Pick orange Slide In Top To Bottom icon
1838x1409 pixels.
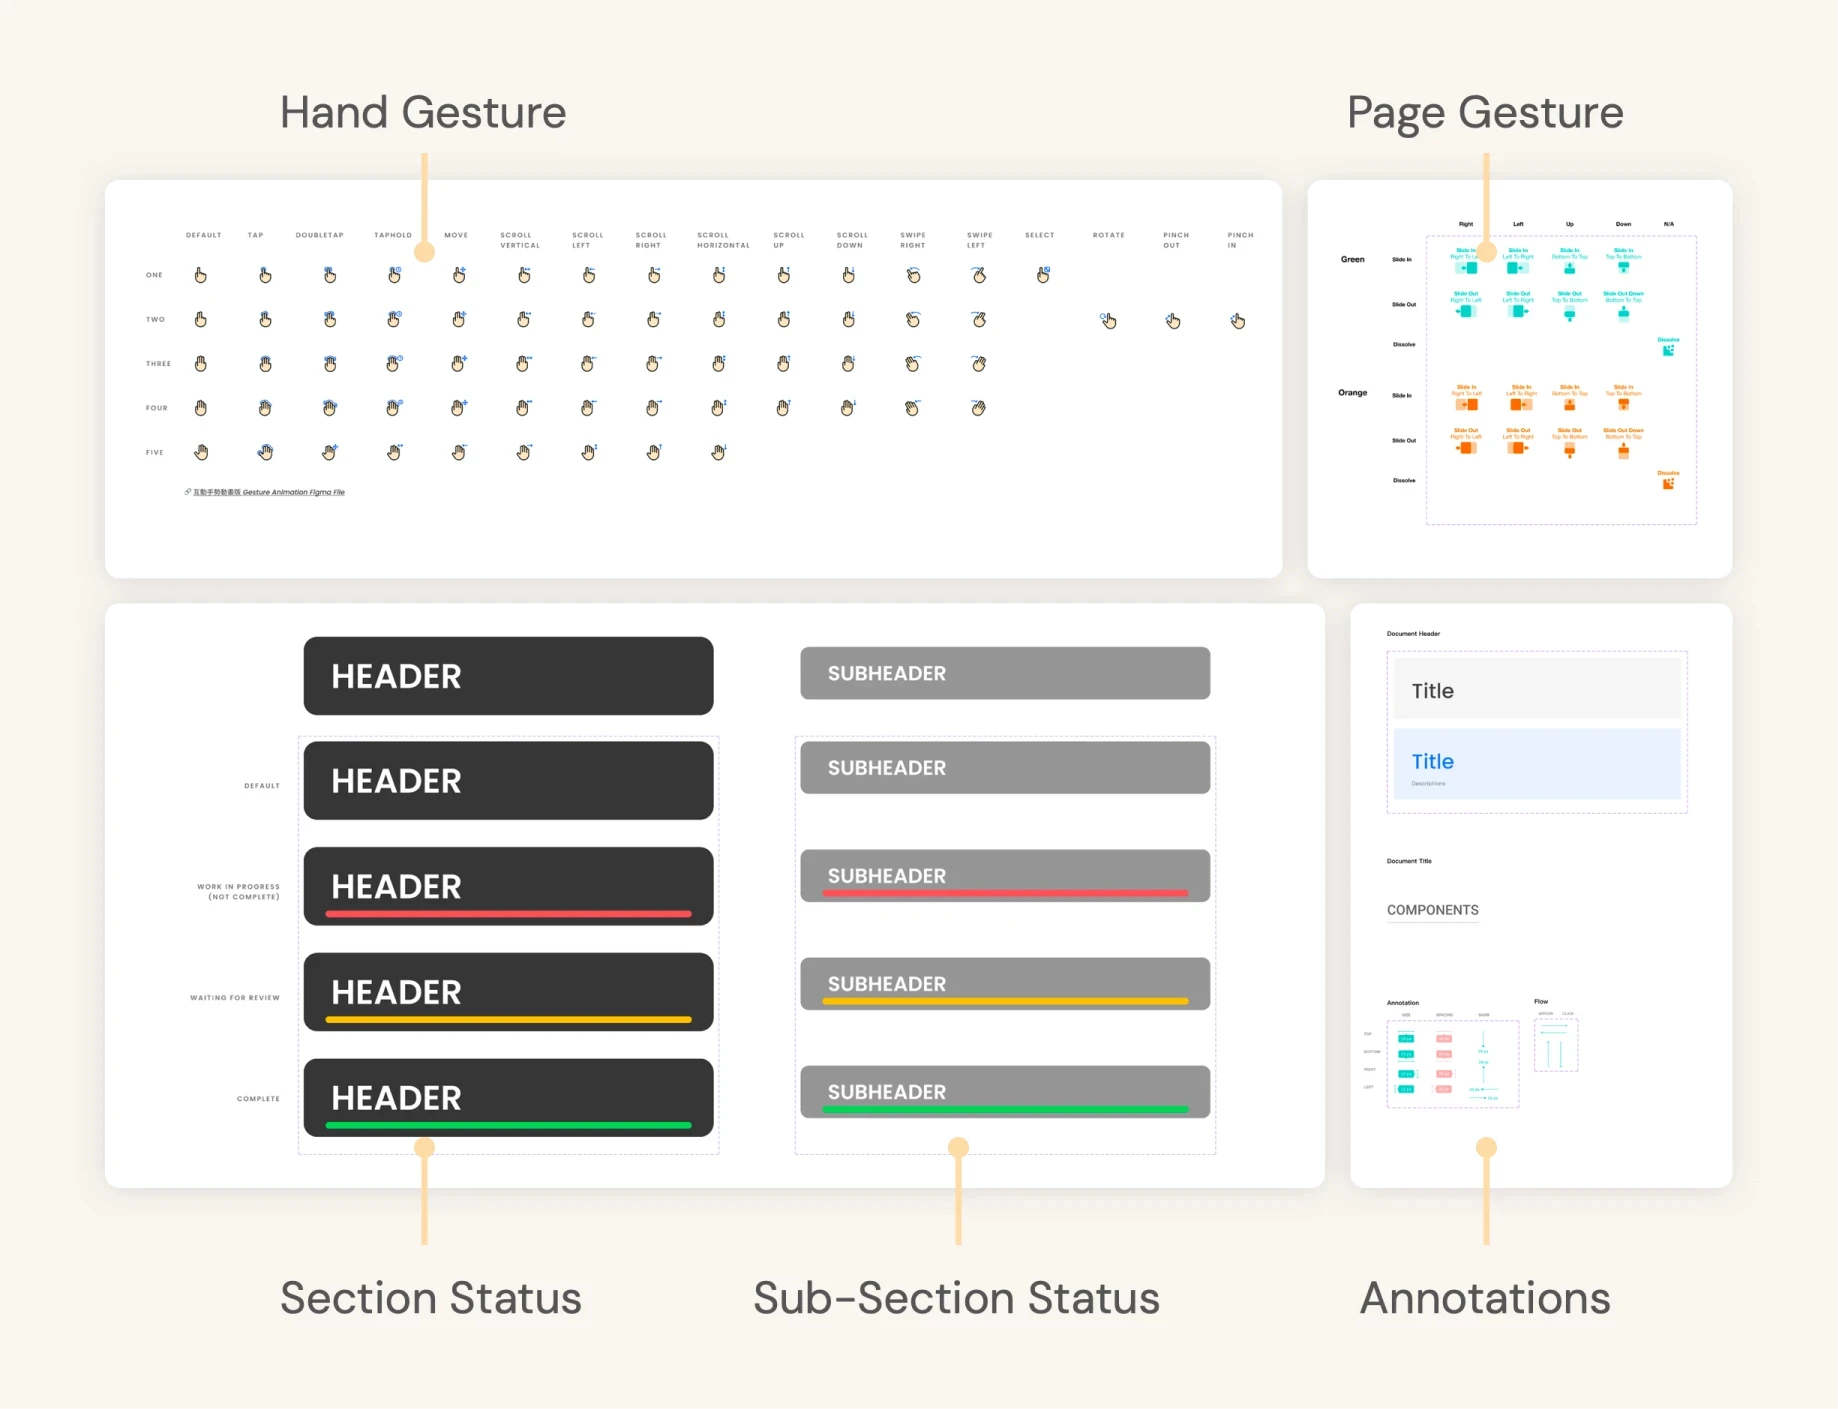click(x=1623, y=405)
